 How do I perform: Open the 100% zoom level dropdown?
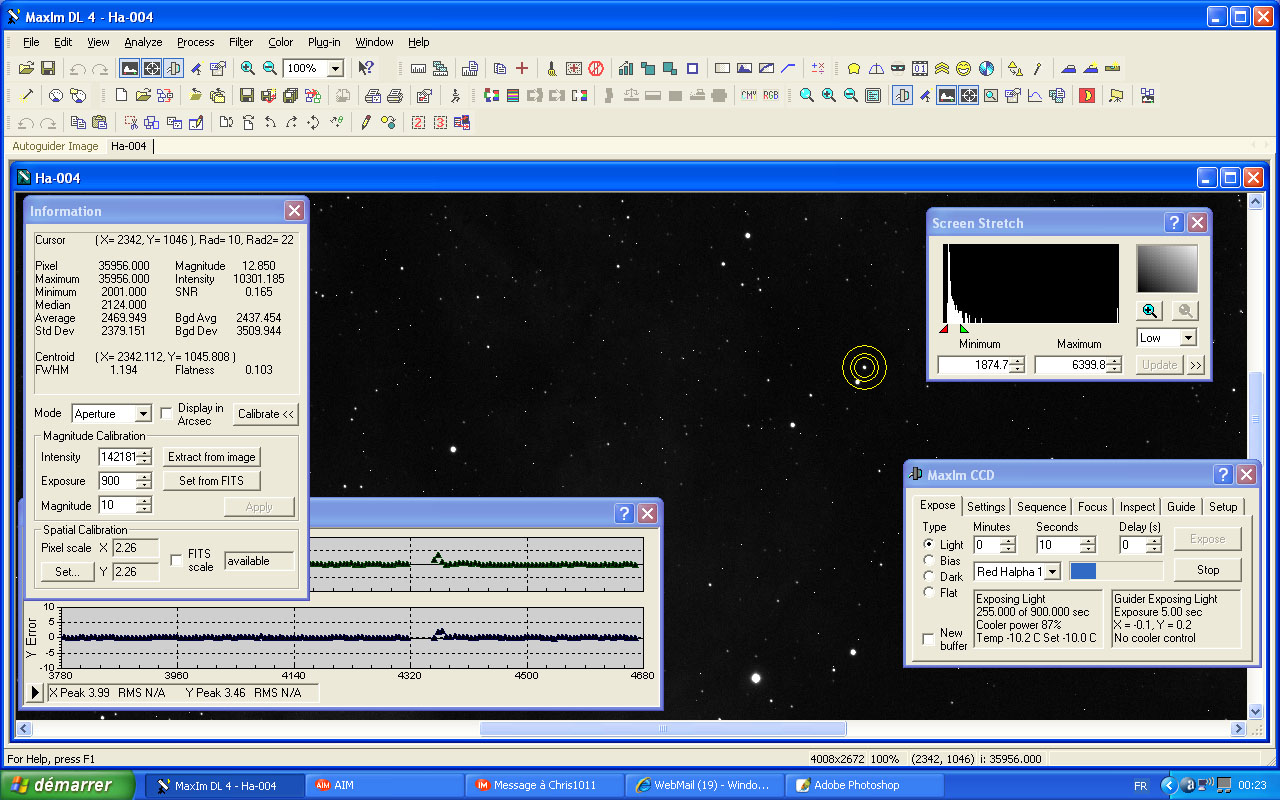coord(335,68)
